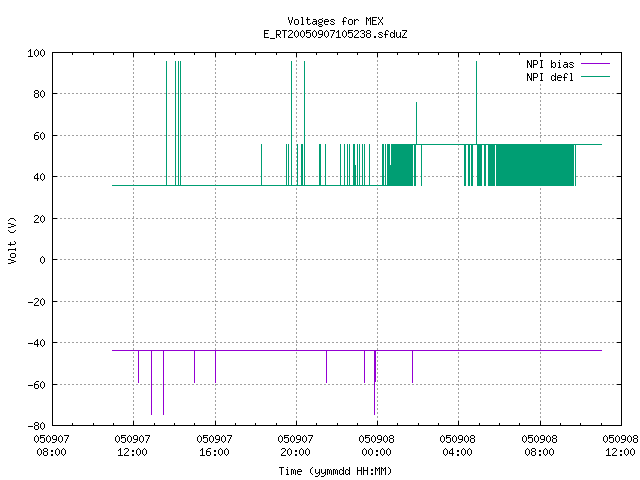The height and width of the screenshot is (480, 640).
Task: Click the y-axis tick label -40
Action: coord(36,343)
